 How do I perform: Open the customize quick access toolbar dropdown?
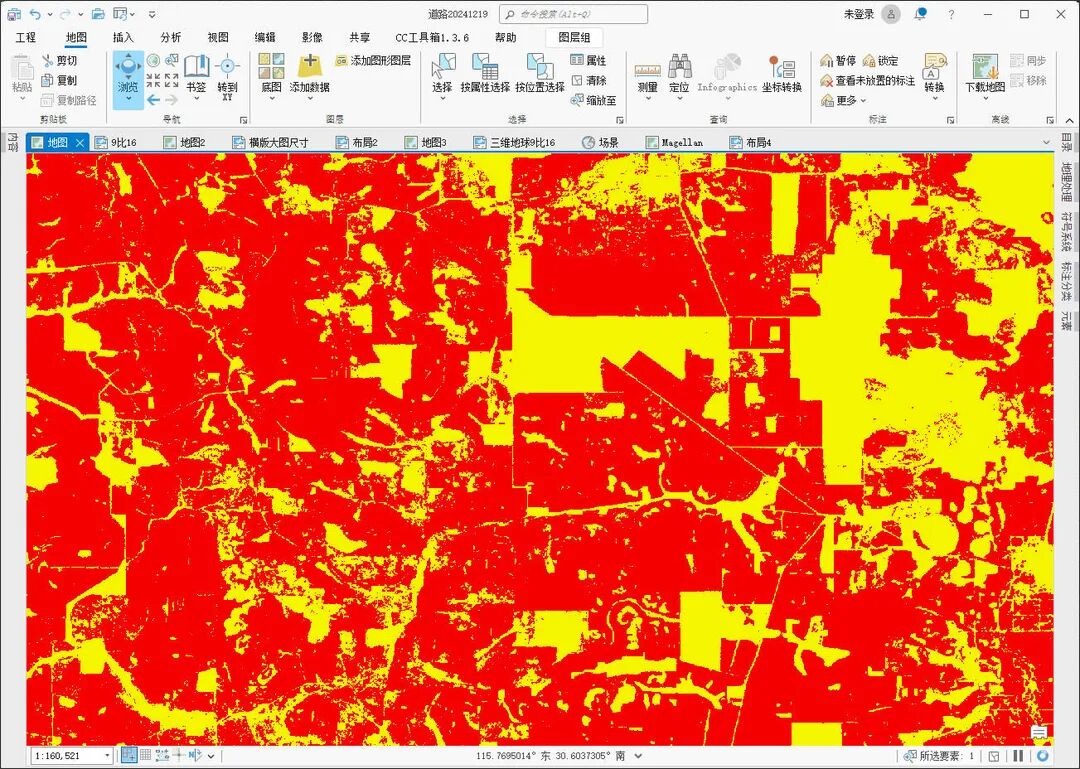point(152,14)
